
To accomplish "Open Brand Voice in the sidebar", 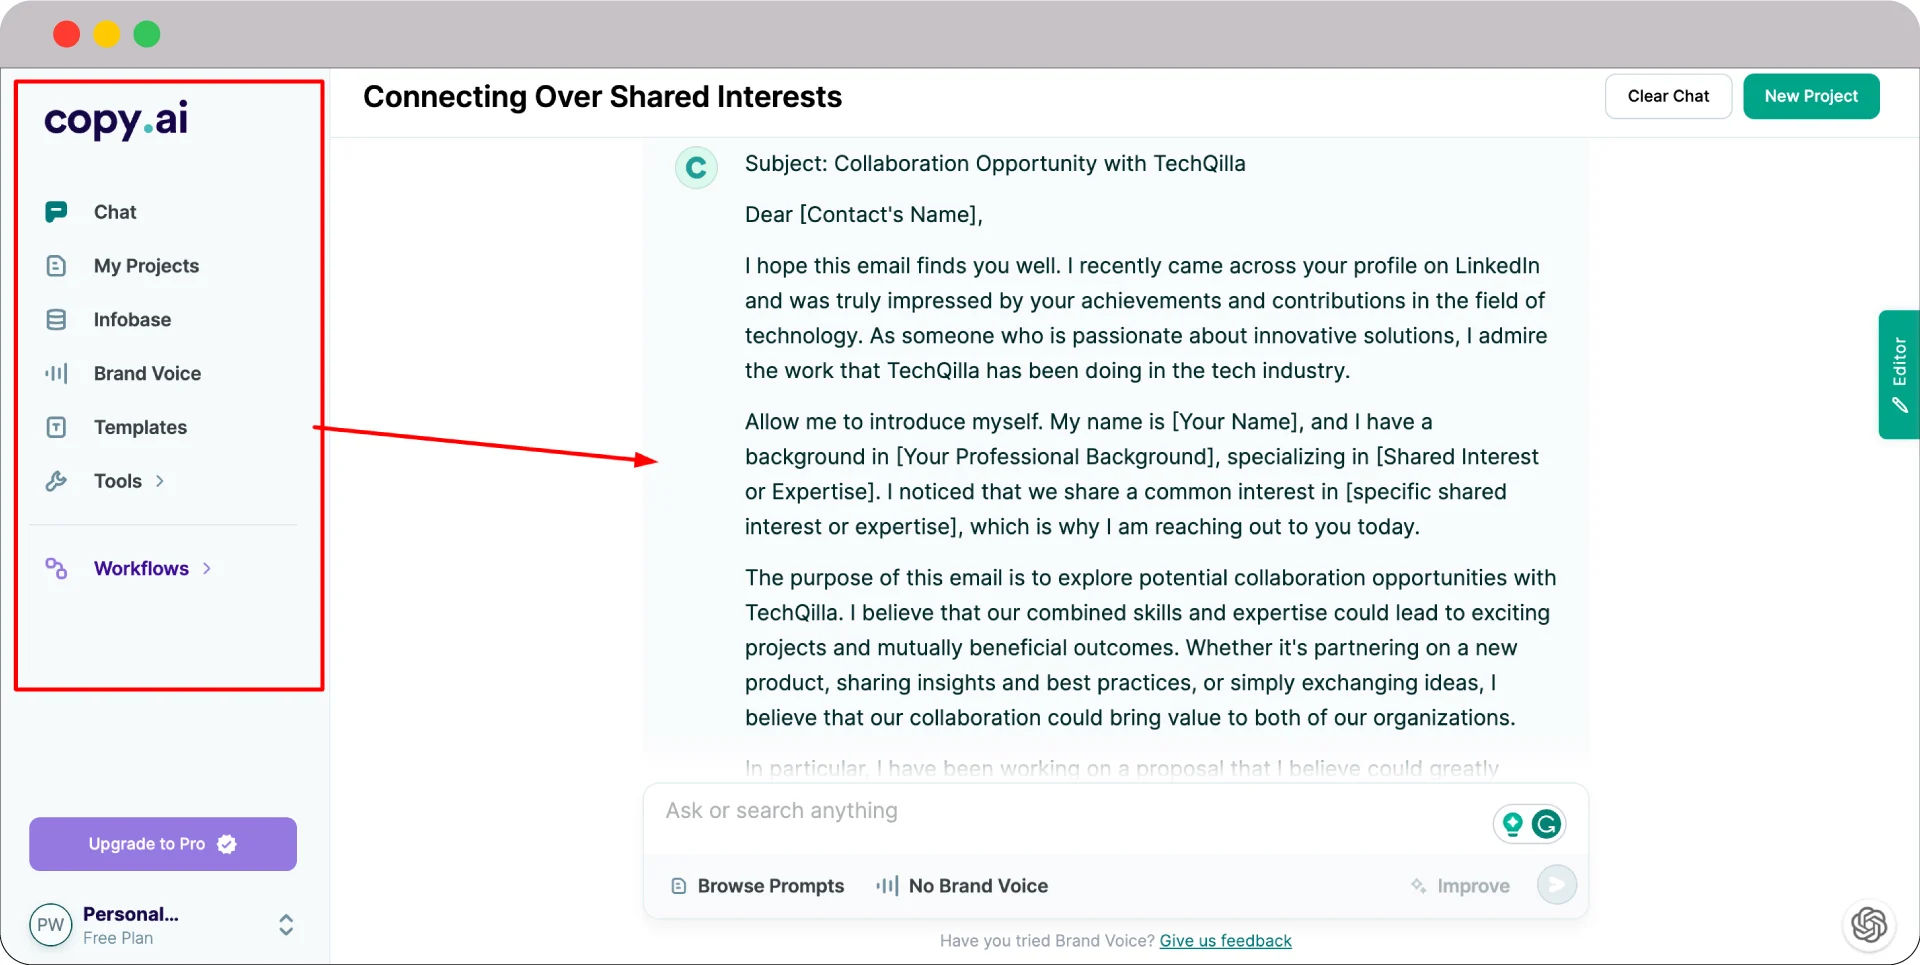I will pyautogui.click(x=147, y=373).
